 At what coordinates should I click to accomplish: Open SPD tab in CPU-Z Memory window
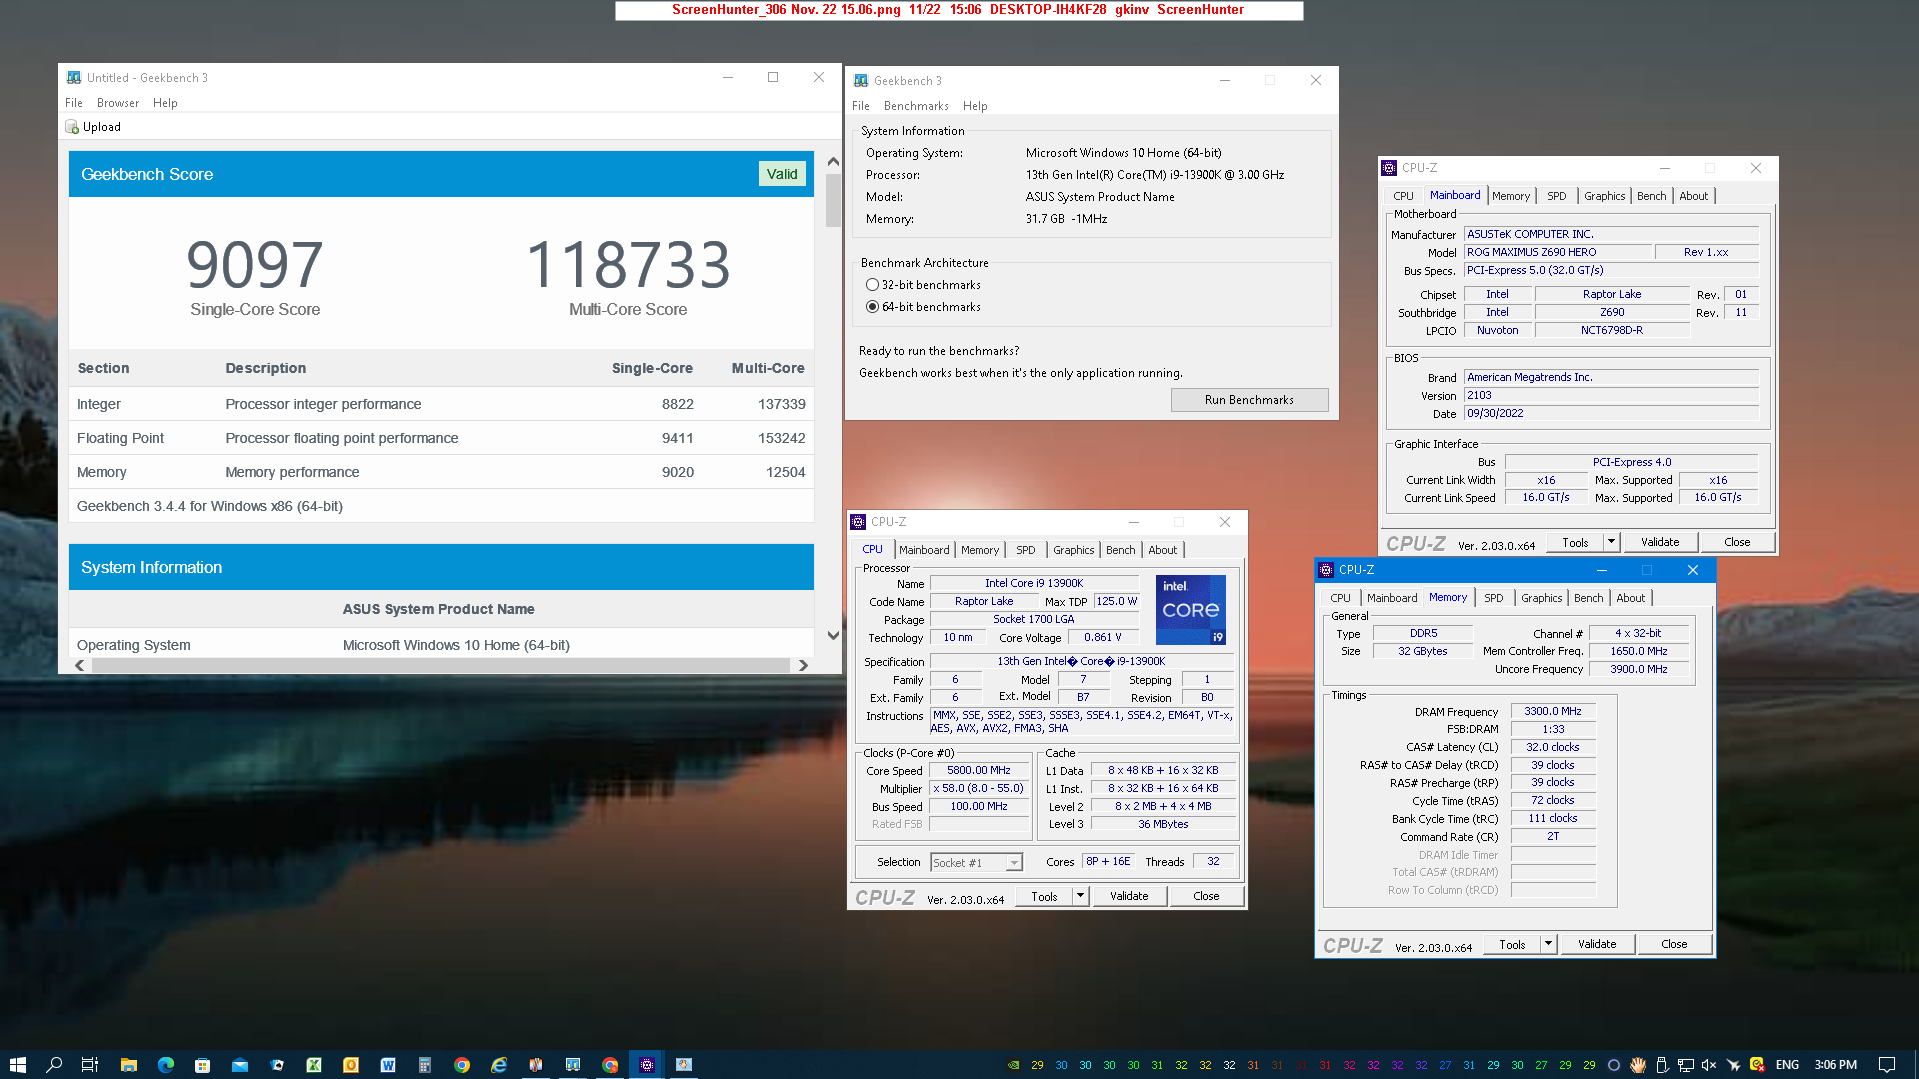click(1494, 598)
